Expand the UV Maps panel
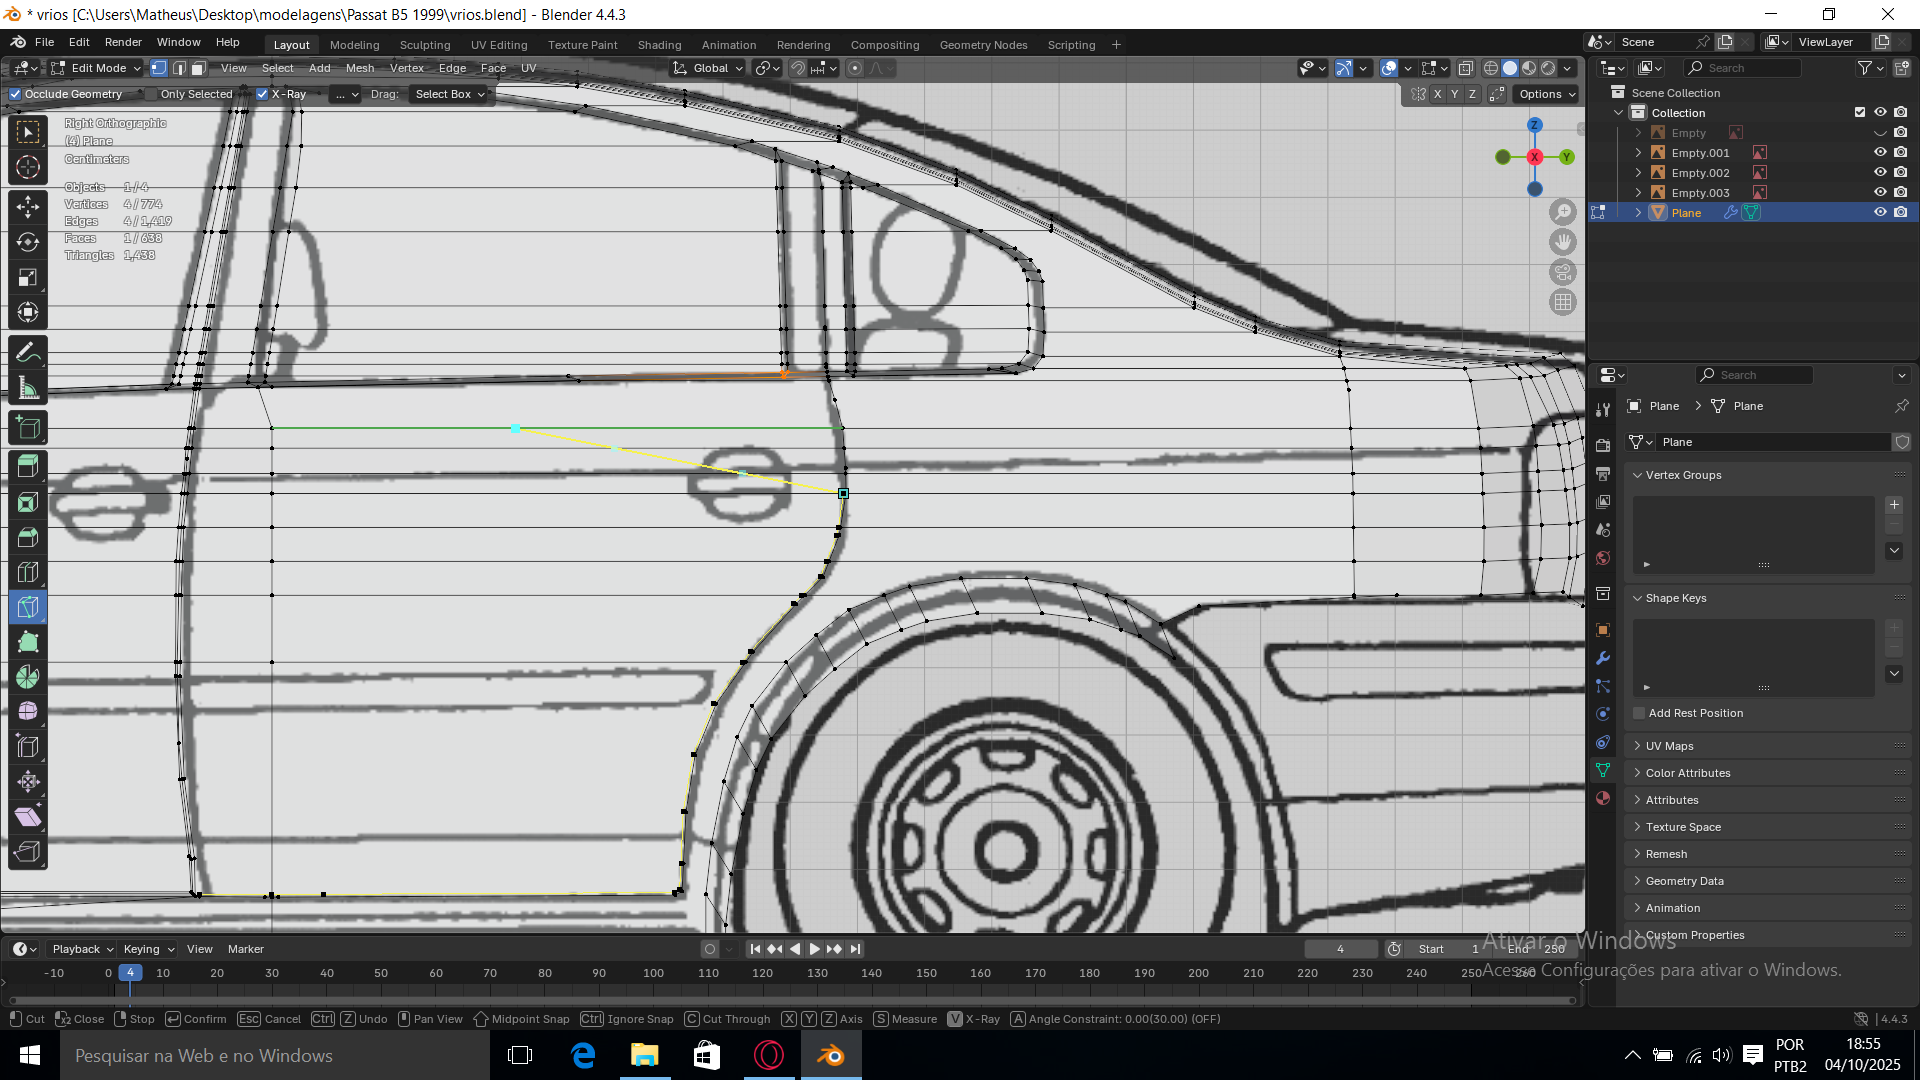This screenshot has width=1920, height=1080. point(1669,746)
